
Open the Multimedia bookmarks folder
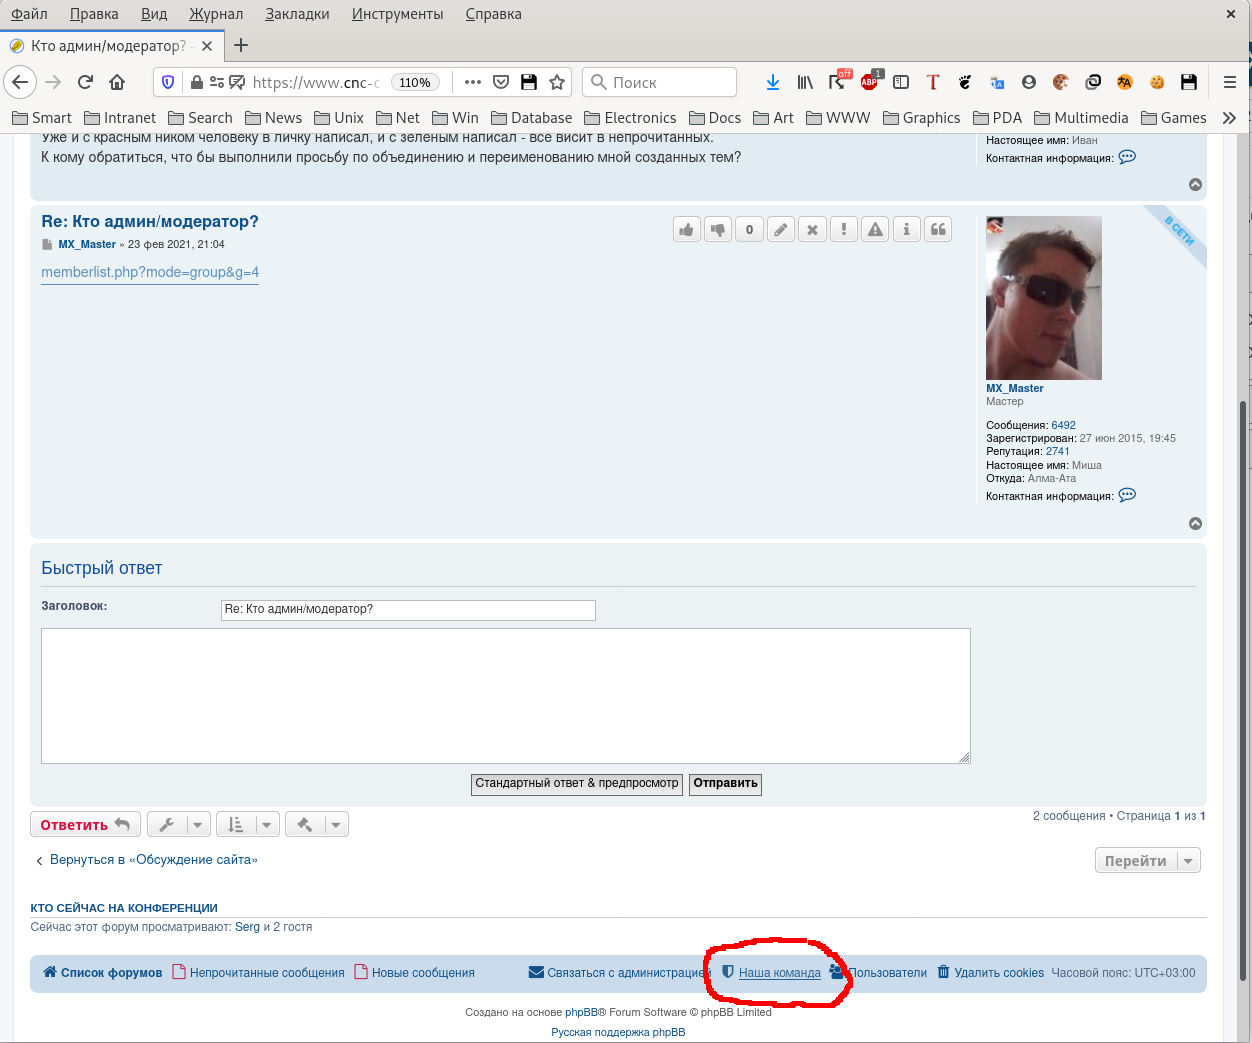tap(1081, 118)
